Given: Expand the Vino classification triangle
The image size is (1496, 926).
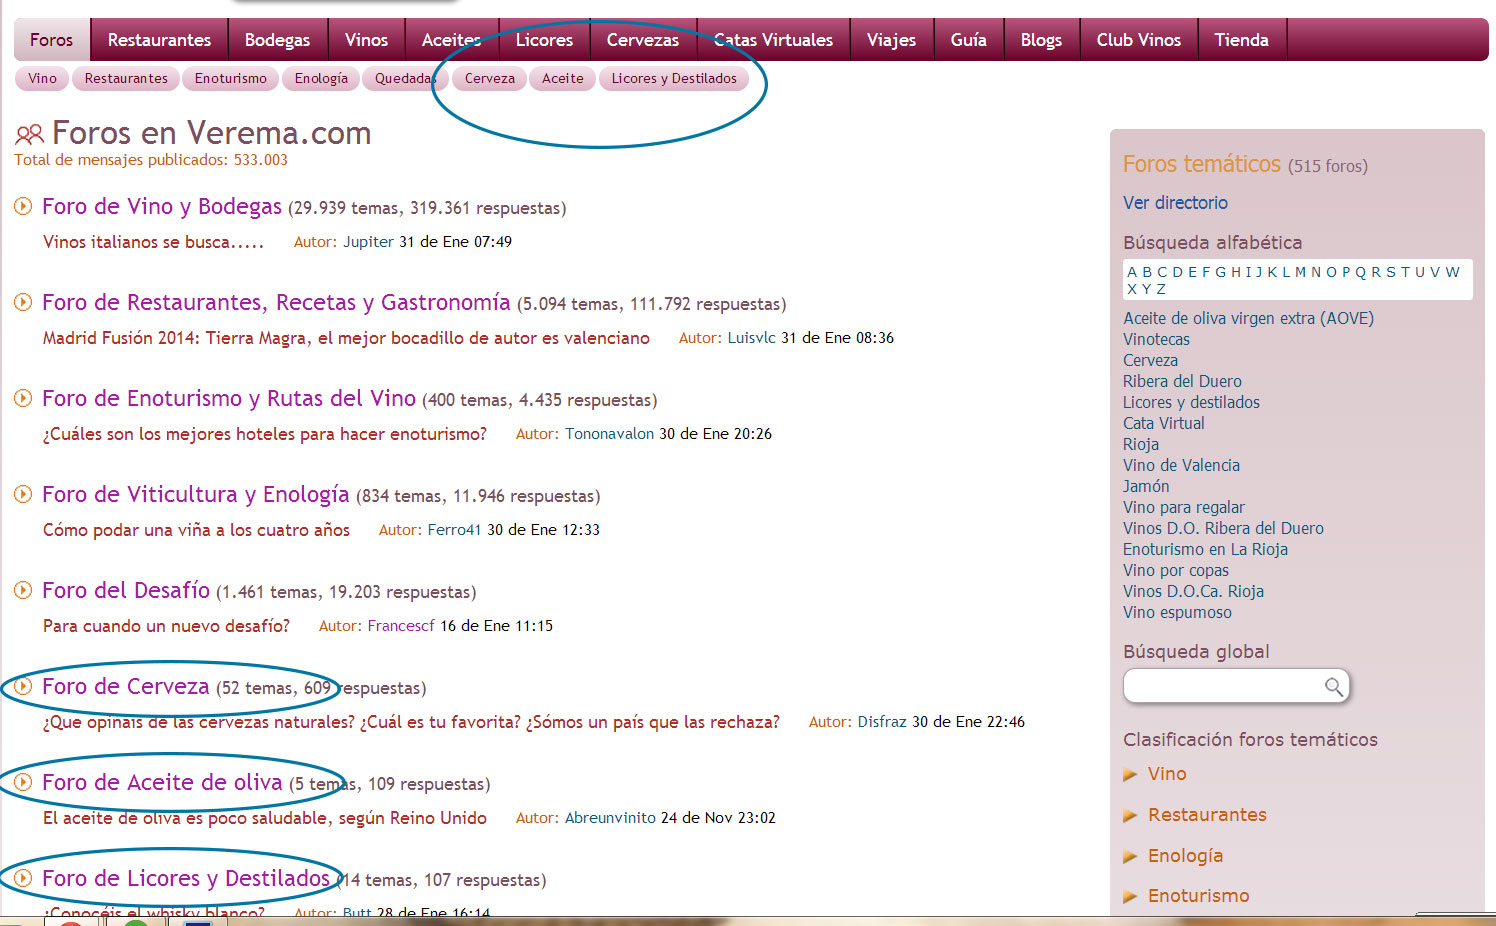Looking at the screenshot, I should [x=1131, y=774].
